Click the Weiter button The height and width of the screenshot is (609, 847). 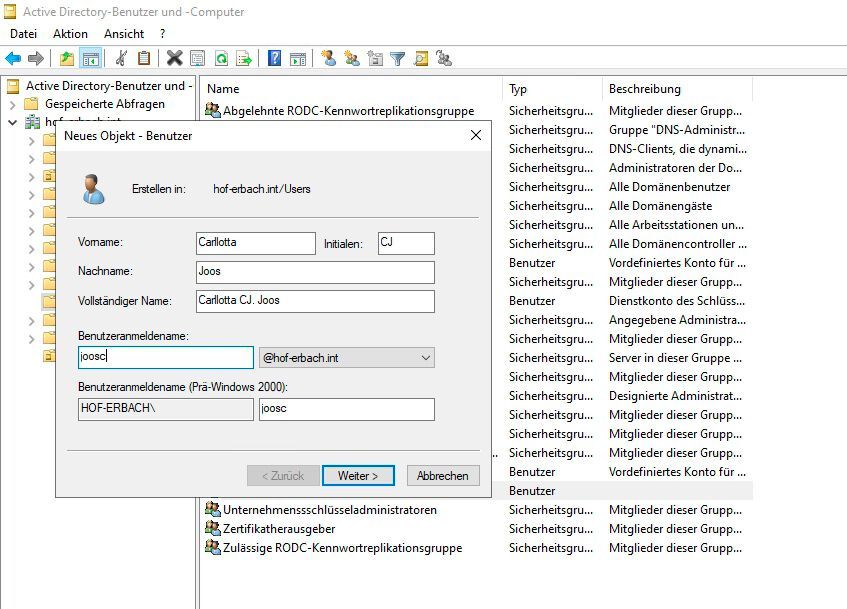coord(358,475)
